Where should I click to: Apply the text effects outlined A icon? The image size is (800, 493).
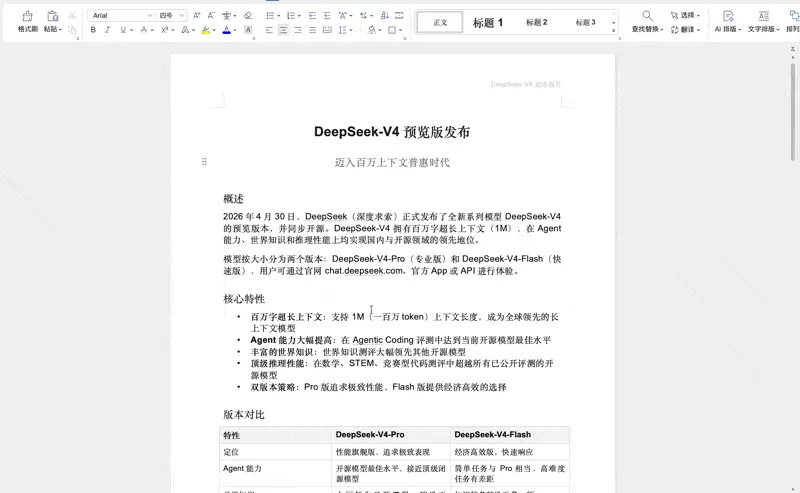pos(185,30)
